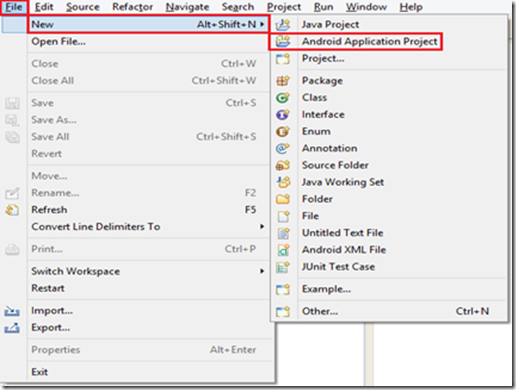Open the Edit menu
Screen dimensions: 516x390
point(44,7)
